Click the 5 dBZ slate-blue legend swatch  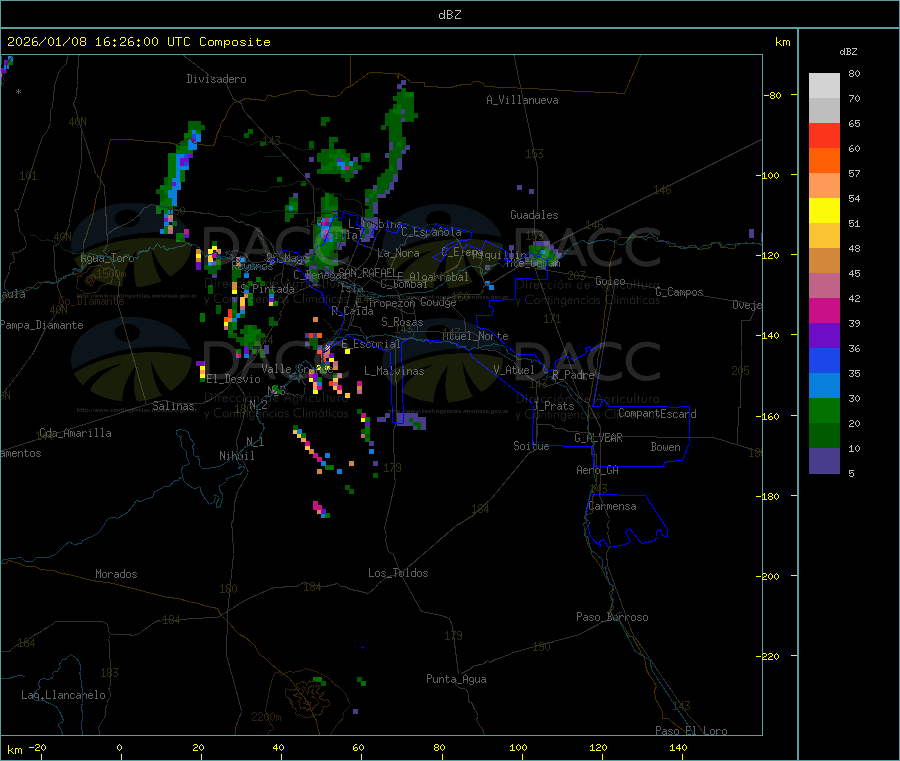point(824,461)
